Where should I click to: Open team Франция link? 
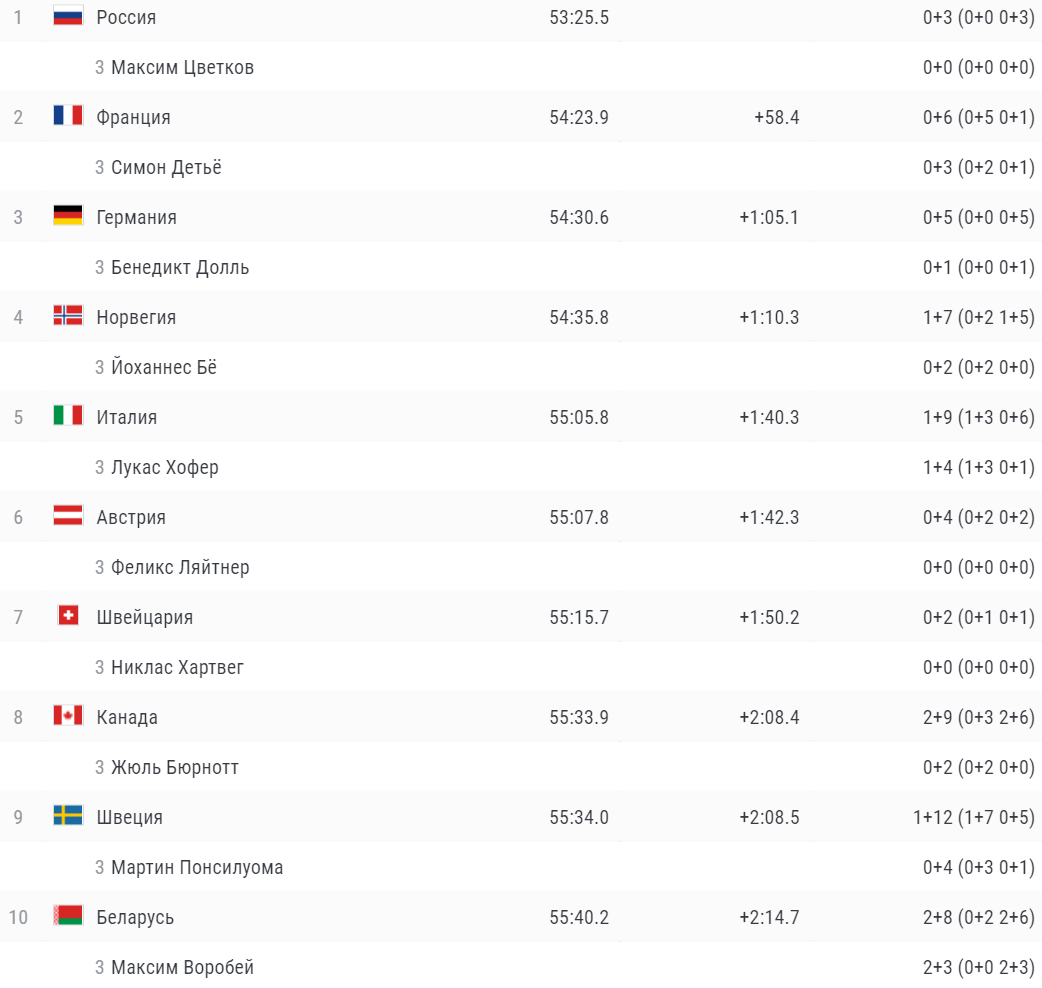tap(133, 117)
